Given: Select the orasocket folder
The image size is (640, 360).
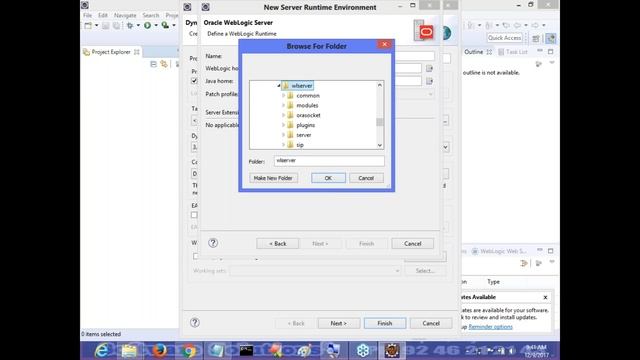Looking at the screenshot, I should 308,115.
